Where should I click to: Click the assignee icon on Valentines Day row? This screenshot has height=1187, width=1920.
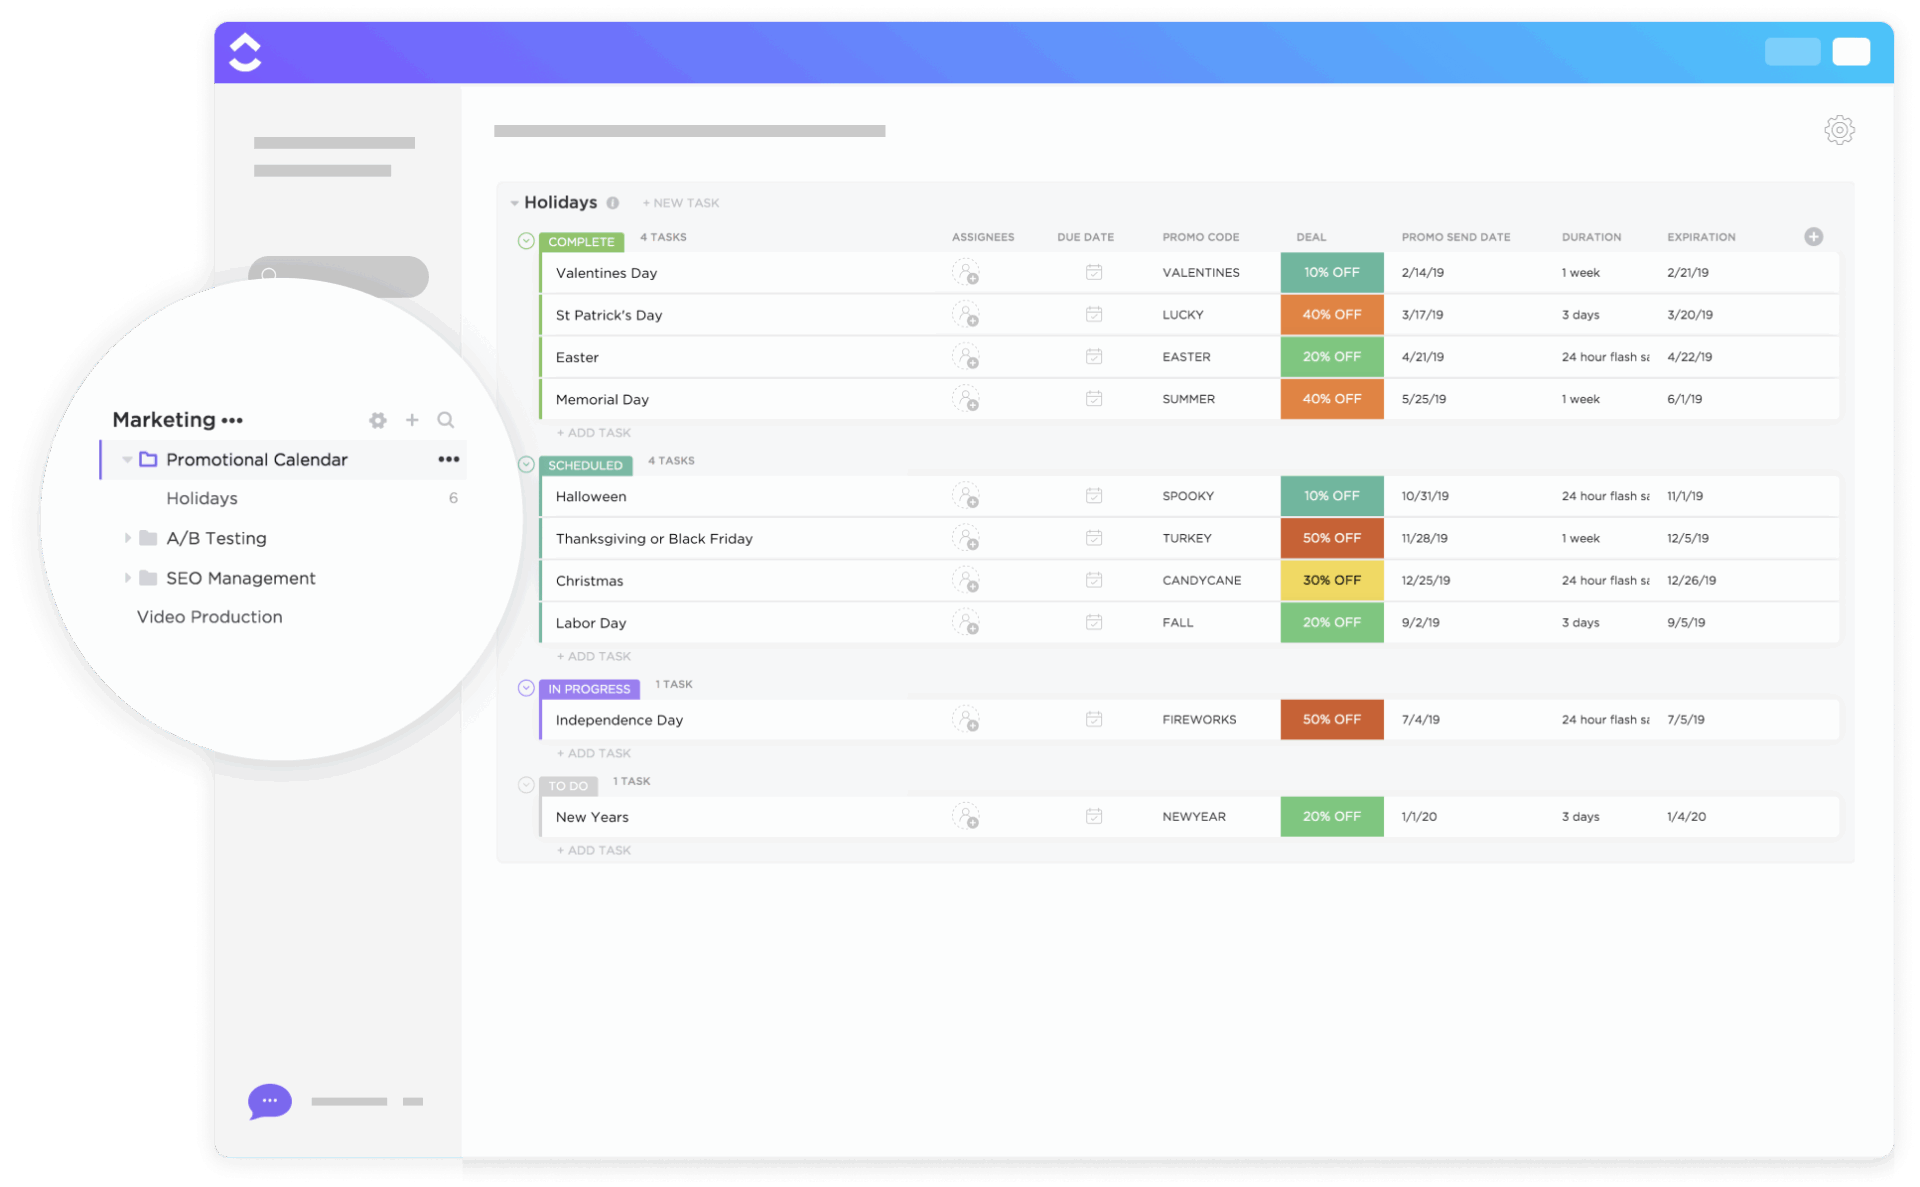pyautogui.click(x=967, y=272)
